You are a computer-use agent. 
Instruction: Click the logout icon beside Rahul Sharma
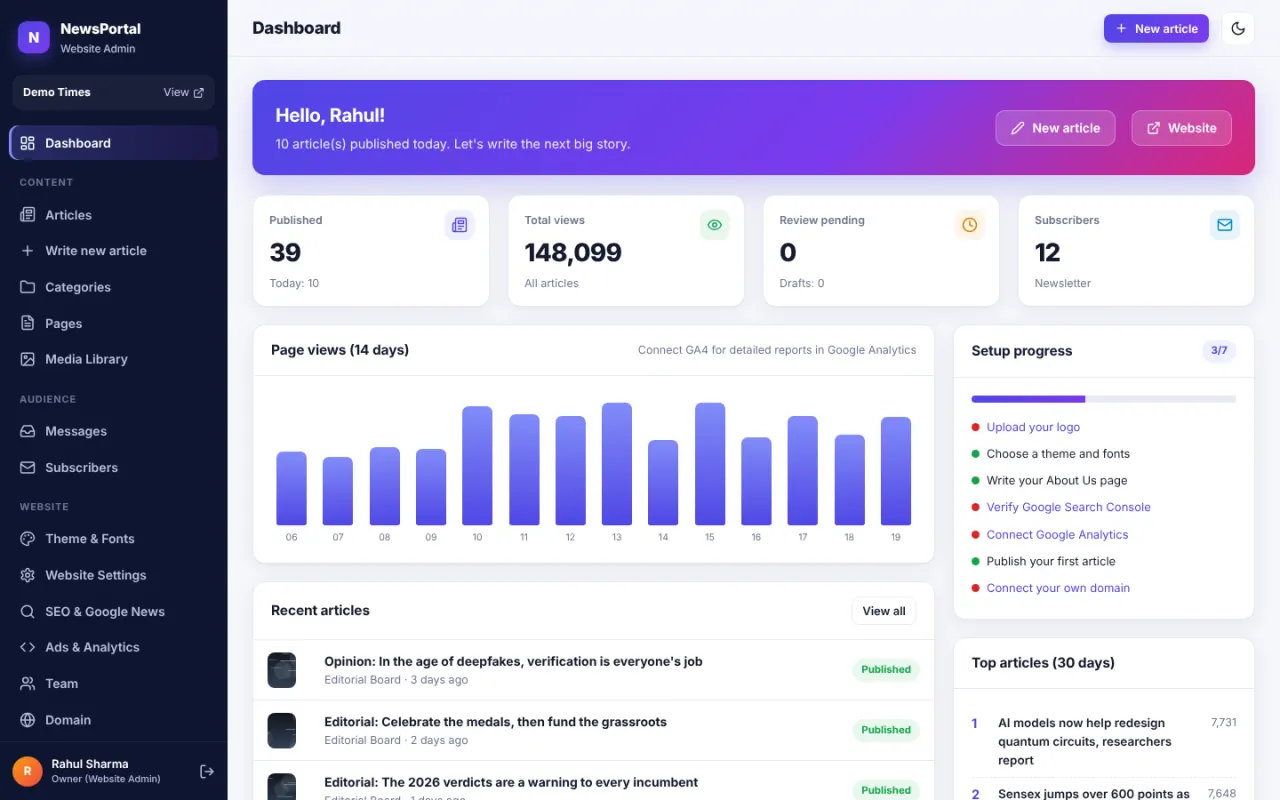(207, 771)
